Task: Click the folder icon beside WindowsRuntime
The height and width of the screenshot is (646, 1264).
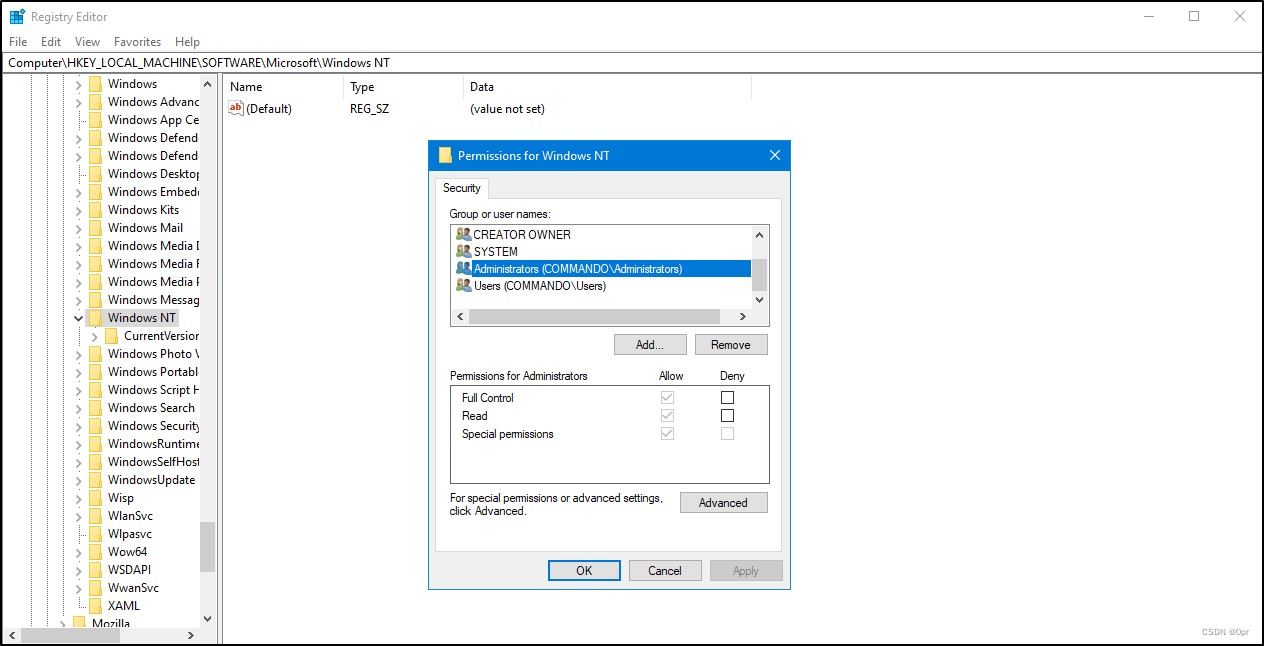Action: point(96,444)
